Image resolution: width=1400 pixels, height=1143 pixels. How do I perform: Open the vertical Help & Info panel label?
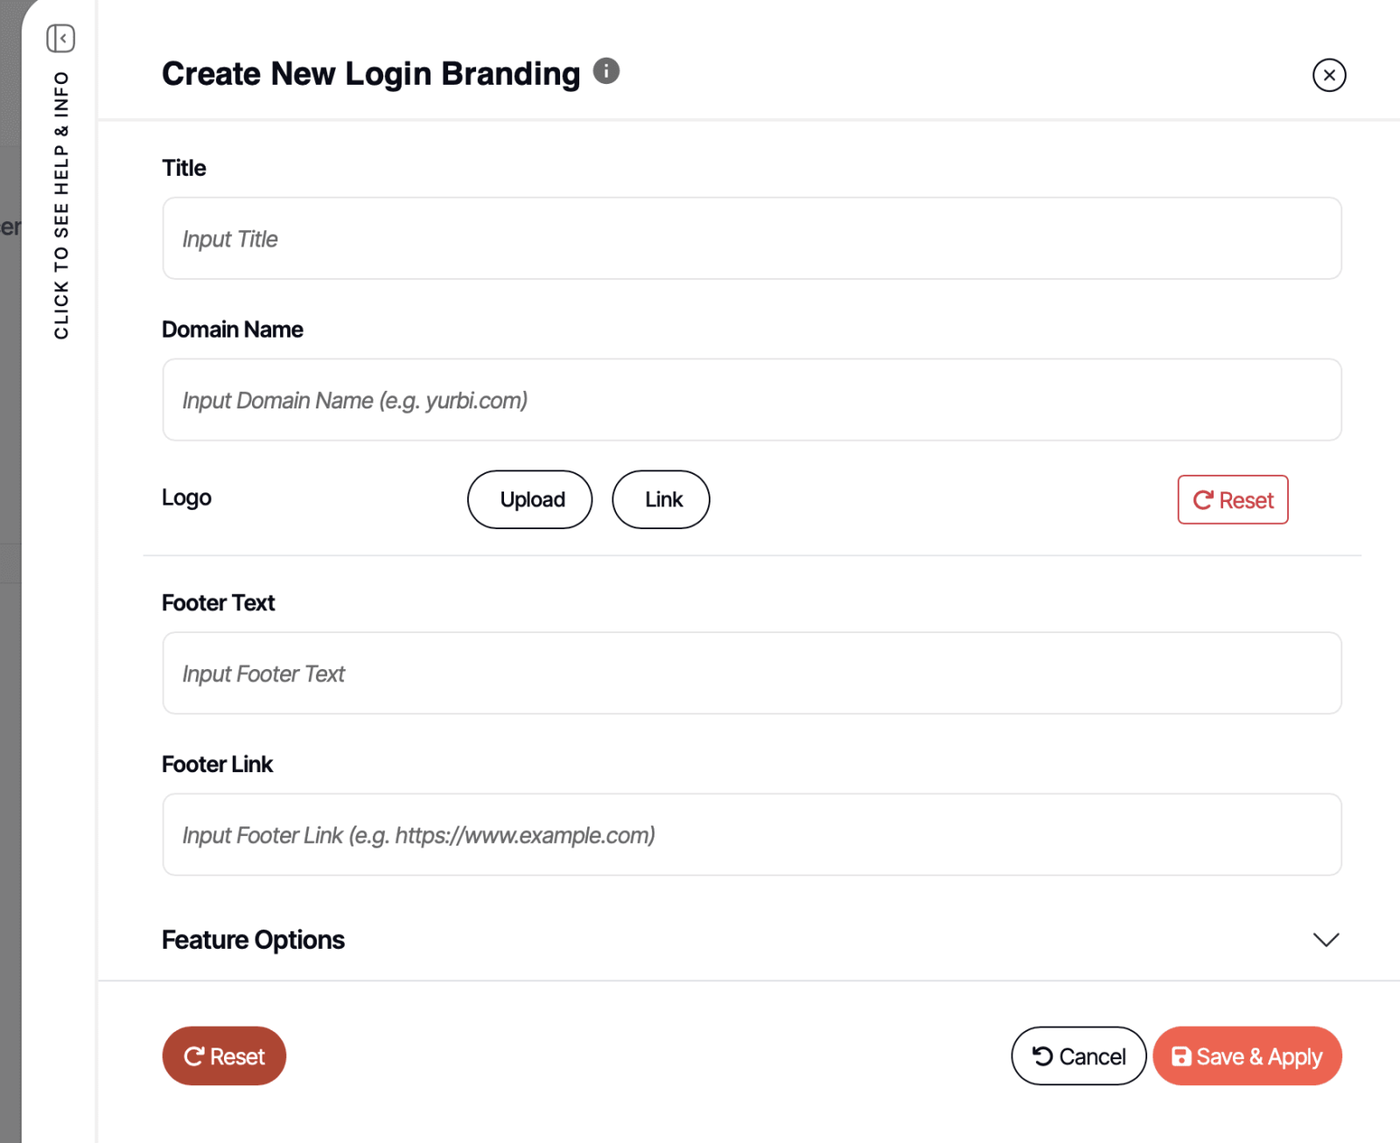(x=62, y=205)
